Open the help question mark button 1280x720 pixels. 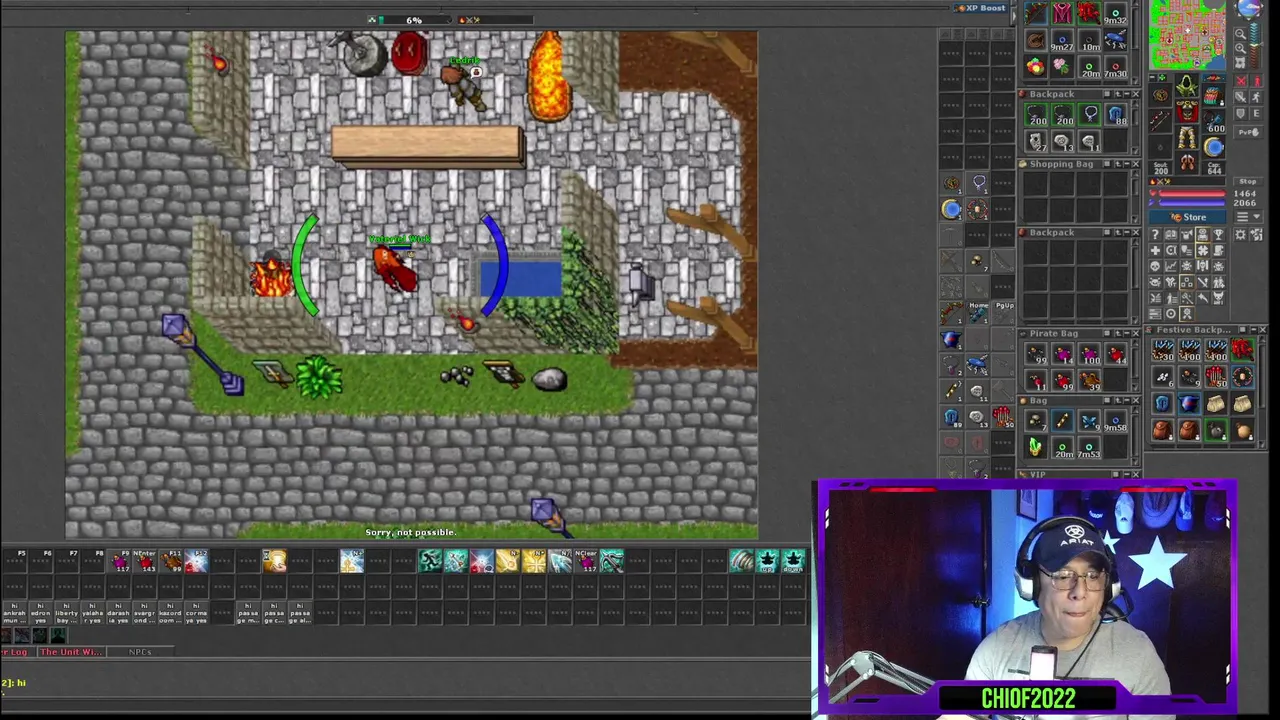[1156, 235]
